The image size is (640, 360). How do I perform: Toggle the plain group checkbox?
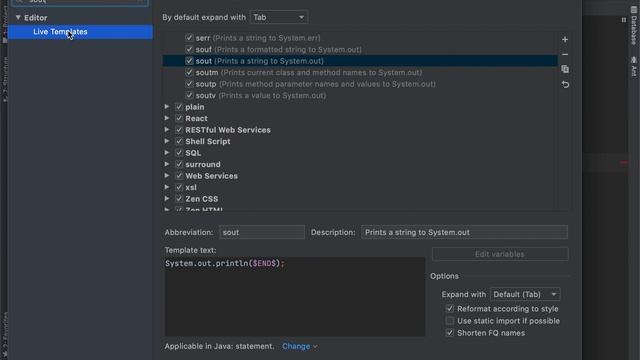point(179,107)
